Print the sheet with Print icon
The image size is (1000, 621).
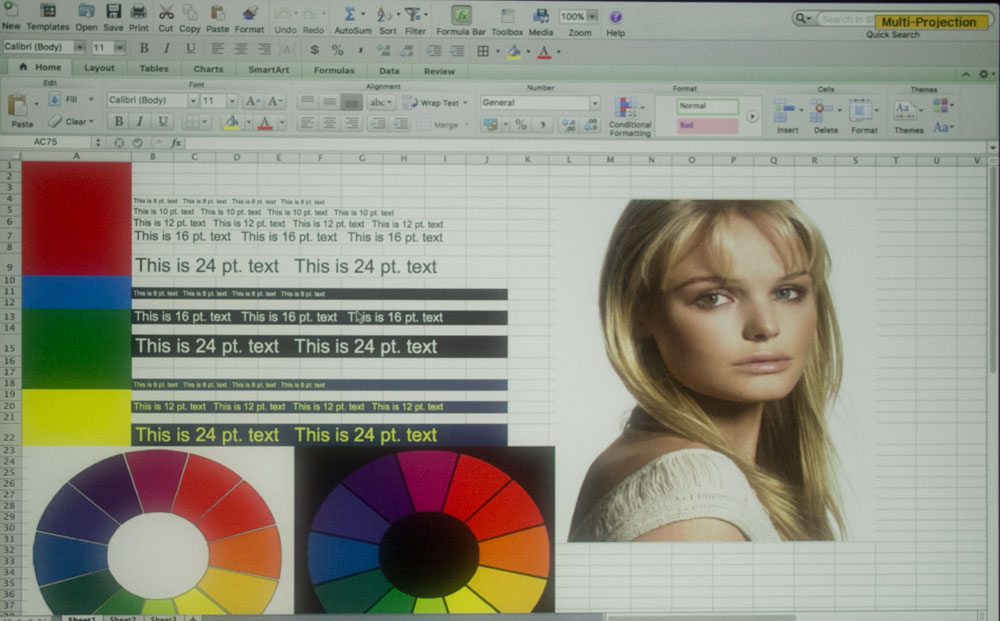point(138,11)
